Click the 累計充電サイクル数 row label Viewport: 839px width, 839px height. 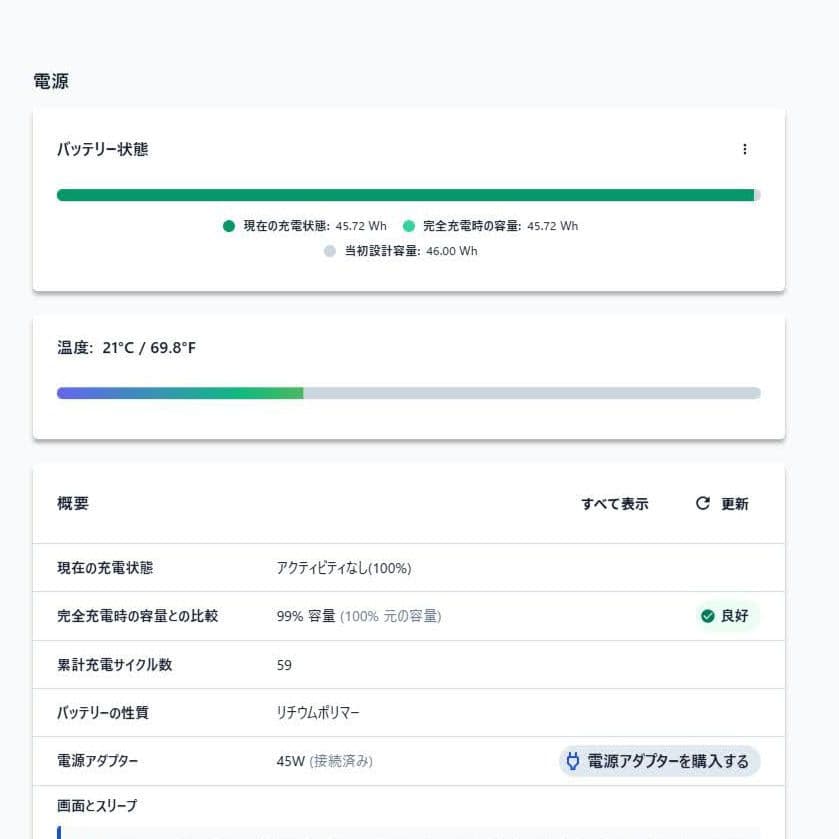[x=114, y=664]
